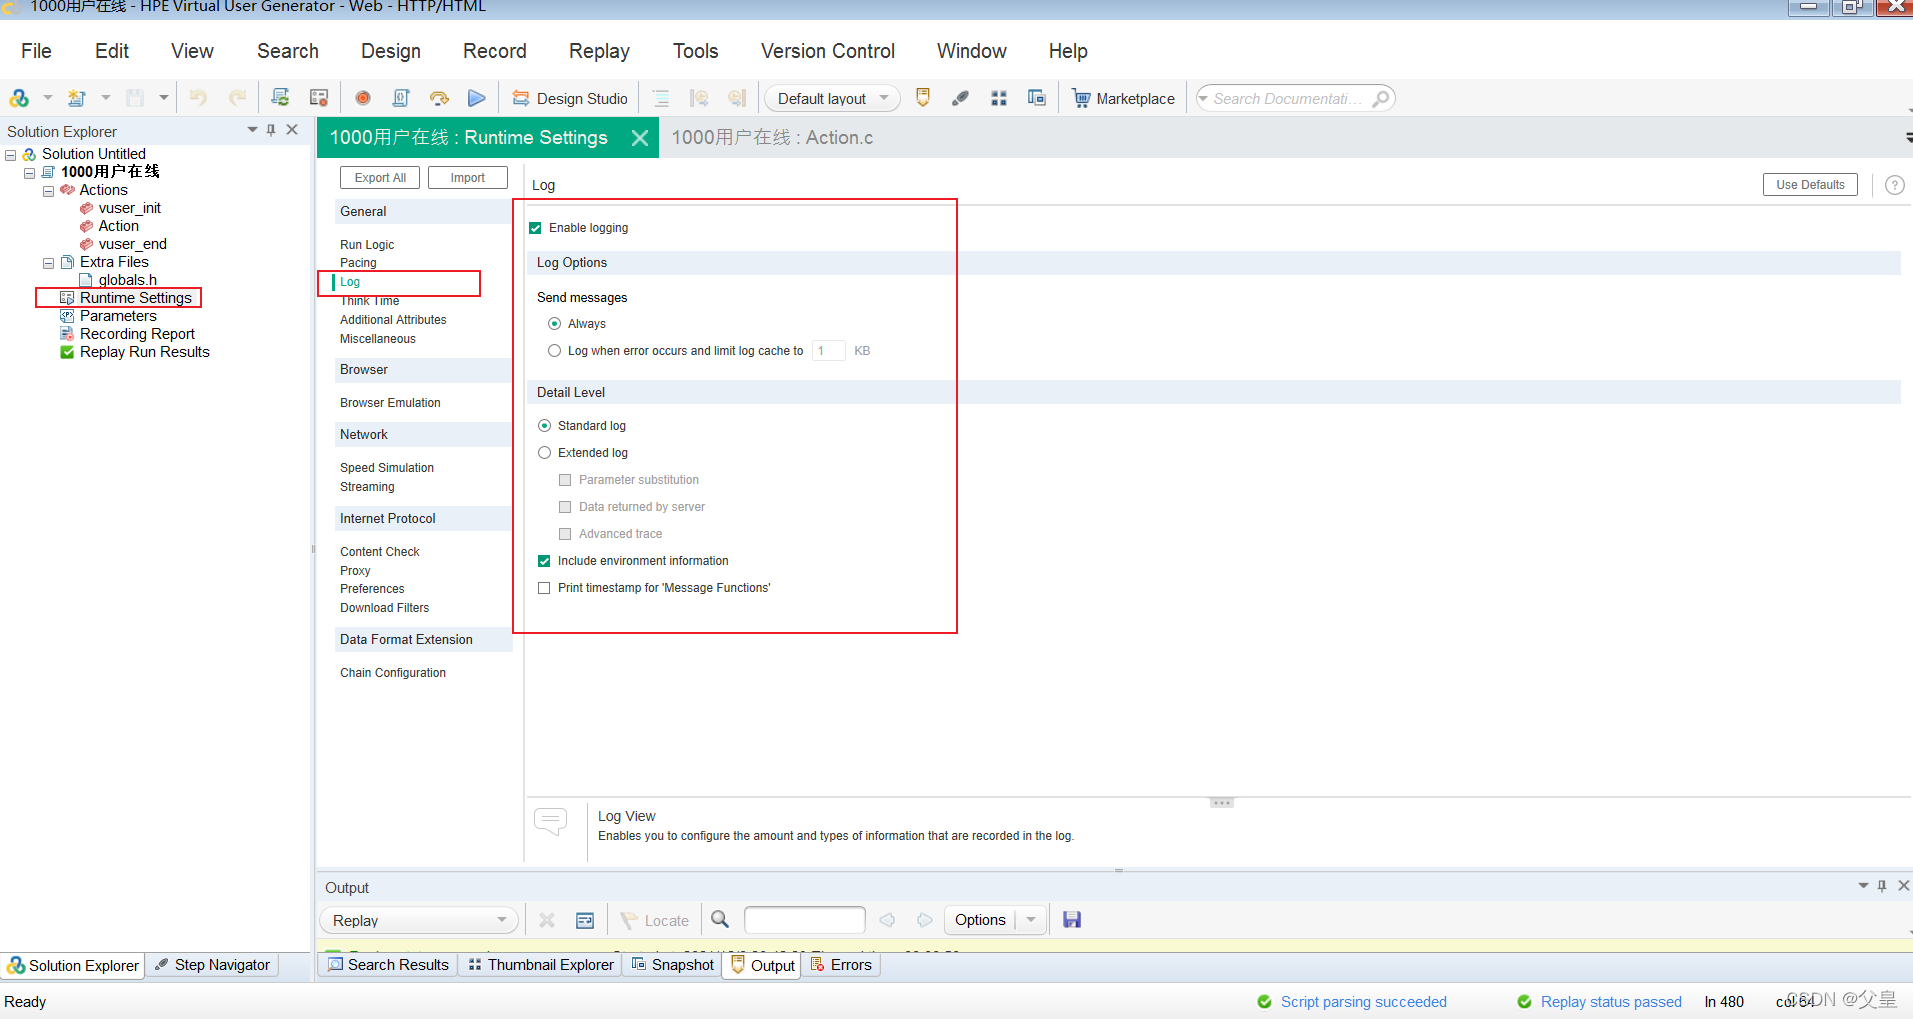Click the Snapshot pane icon in toolbar
Image resolution: width=1913 pixels, height=1019 pixels.
pos(1037,98)
